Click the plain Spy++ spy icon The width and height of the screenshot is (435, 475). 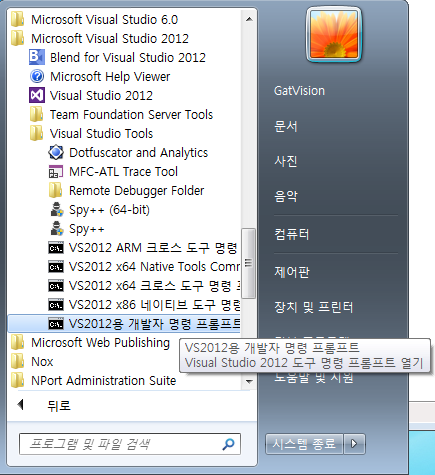pos(57,229)
